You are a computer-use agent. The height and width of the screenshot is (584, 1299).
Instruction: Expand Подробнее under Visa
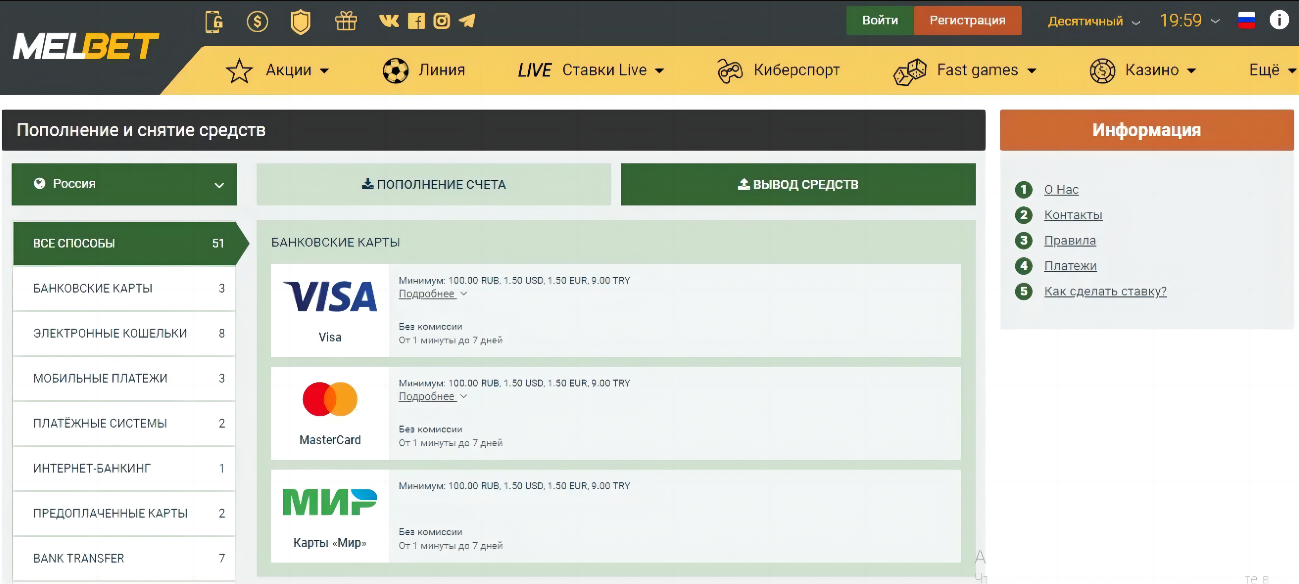[432, 294]
